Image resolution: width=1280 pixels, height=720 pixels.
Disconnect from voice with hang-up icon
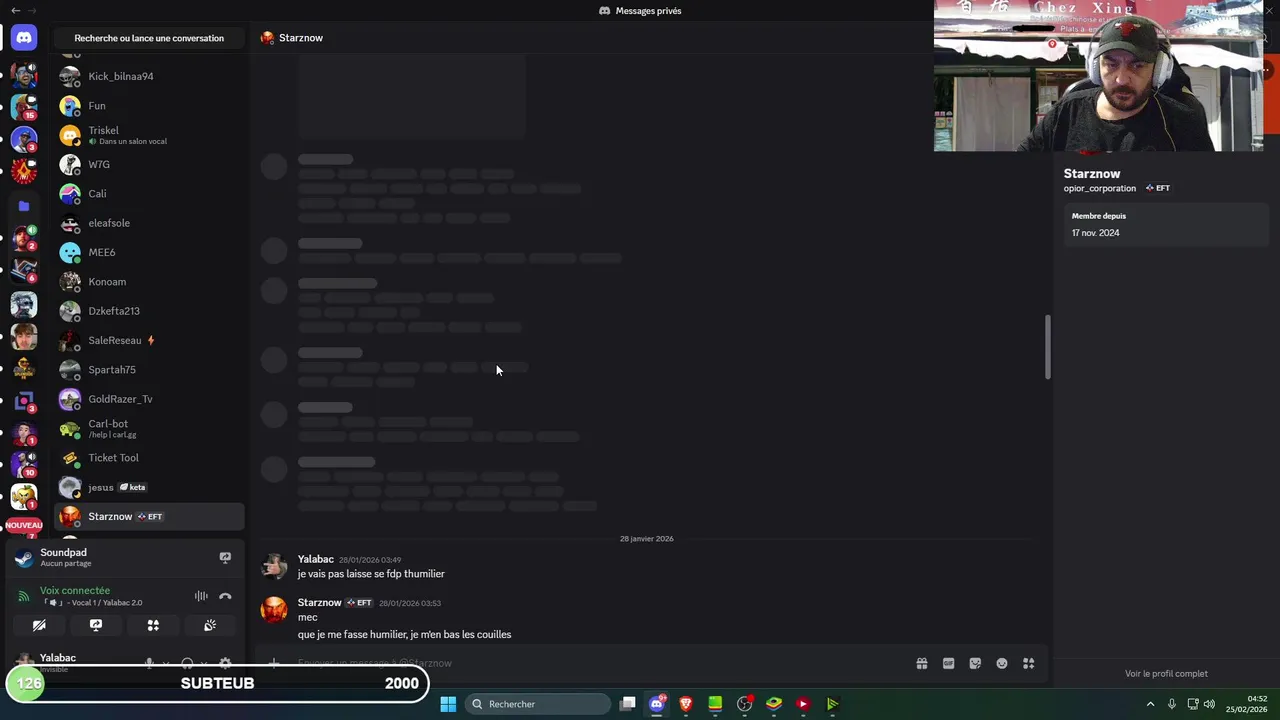225,596
